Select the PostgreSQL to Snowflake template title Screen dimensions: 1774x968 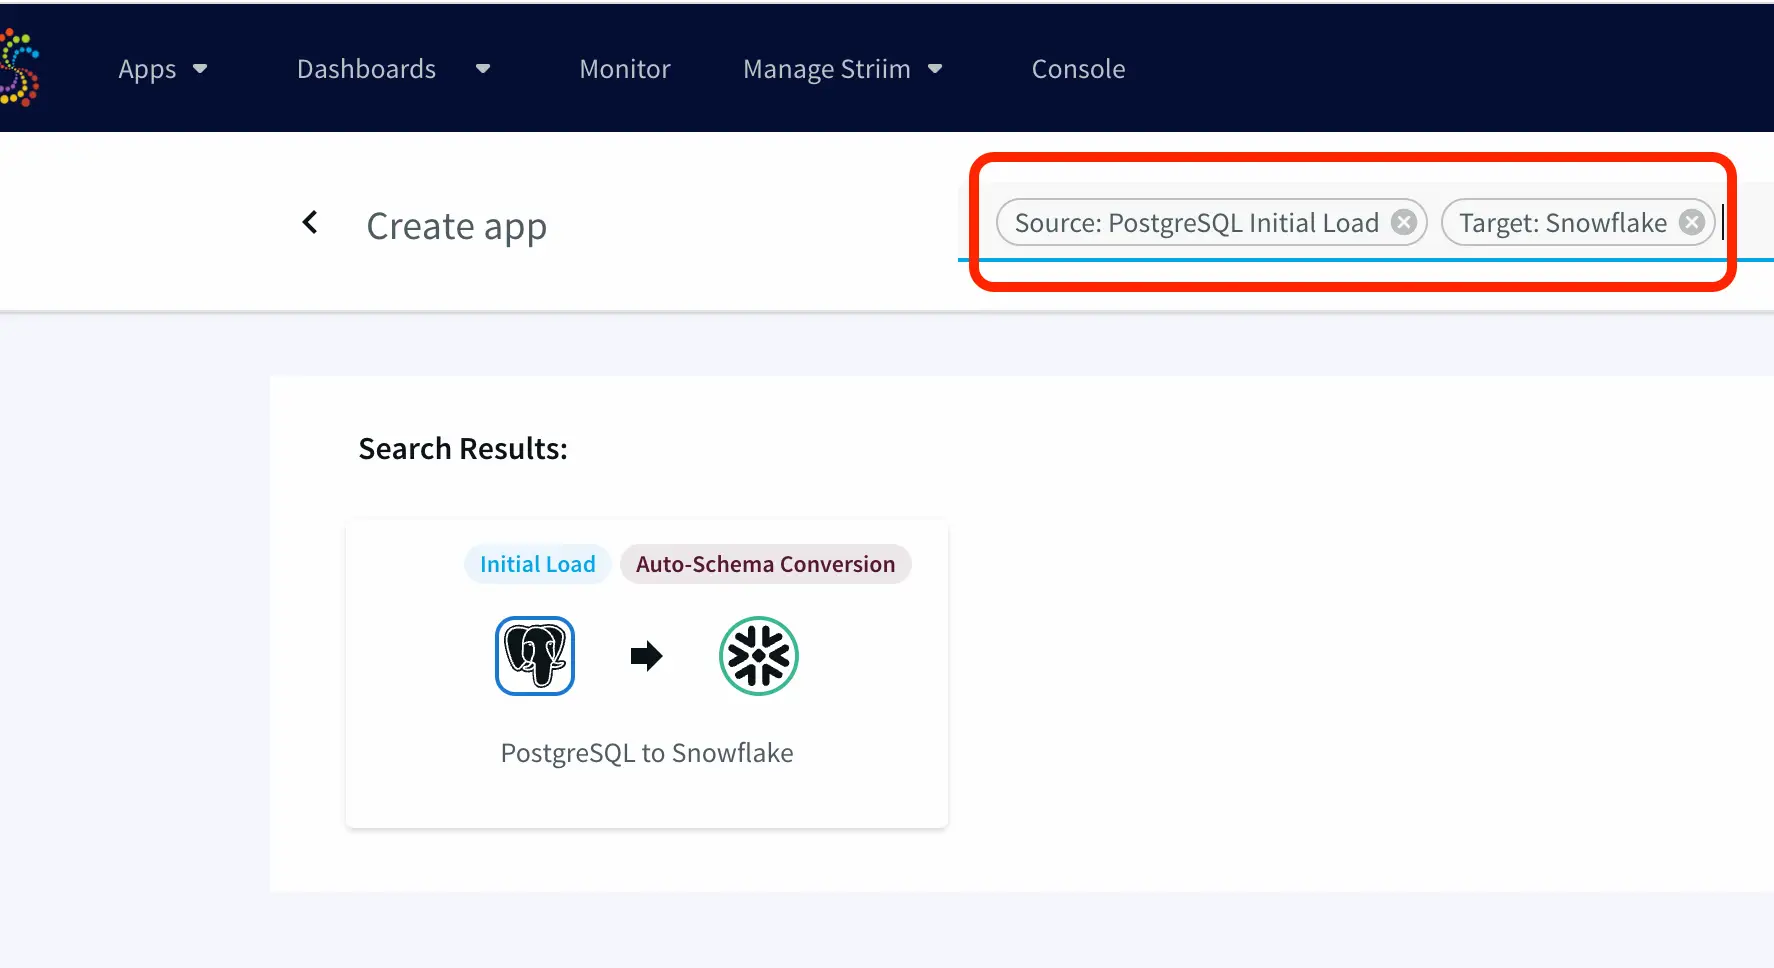tap(646, 753)
